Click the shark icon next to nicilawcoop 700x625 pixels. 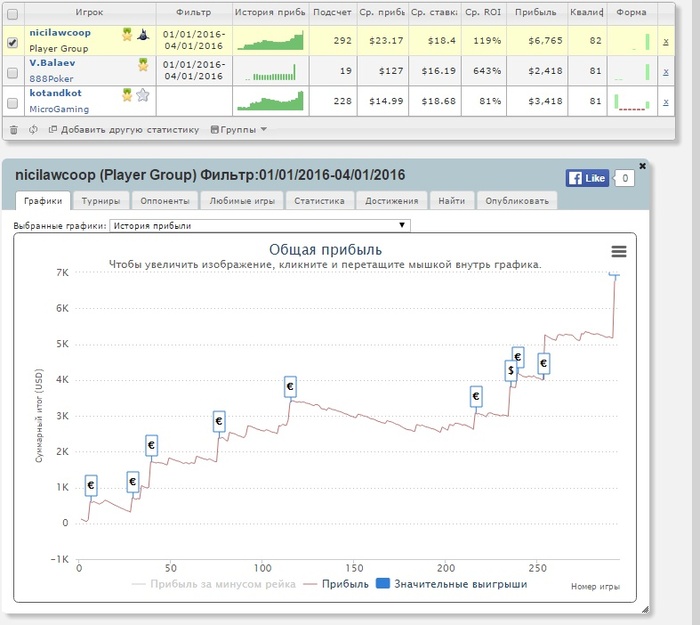tap(143, 34)
